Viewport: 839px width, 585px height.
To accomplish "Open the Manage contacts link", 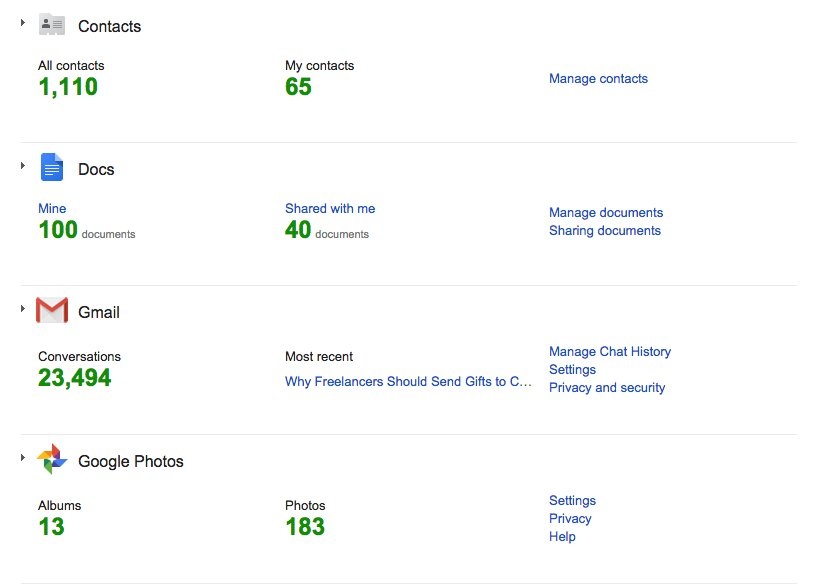I will [x=598, y=79].
